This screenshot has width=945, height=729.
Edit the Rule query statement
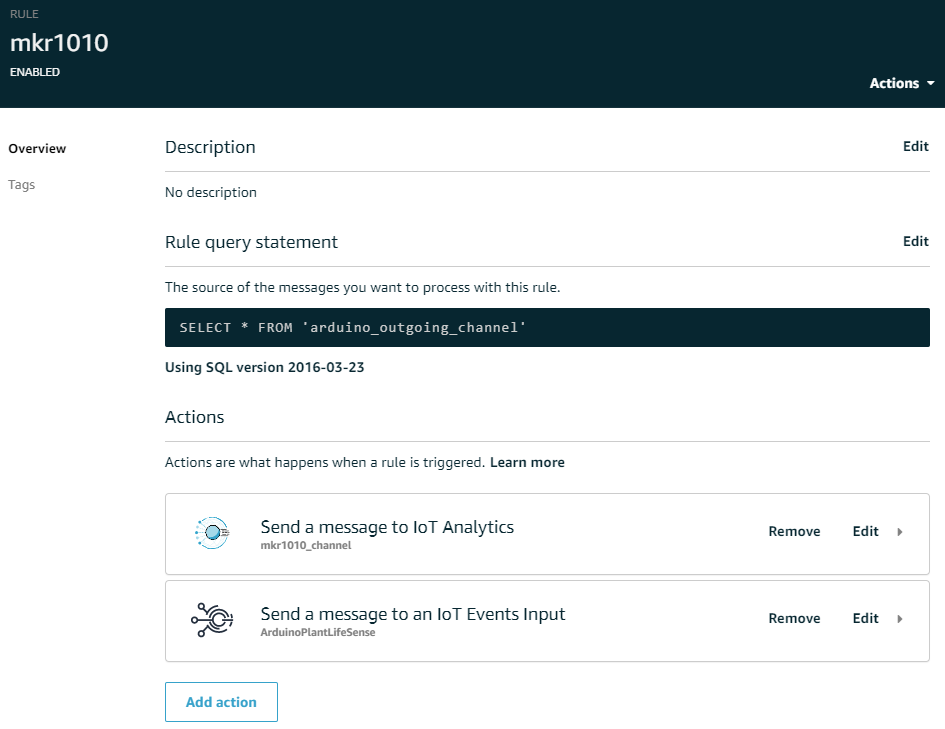[915, 242]
